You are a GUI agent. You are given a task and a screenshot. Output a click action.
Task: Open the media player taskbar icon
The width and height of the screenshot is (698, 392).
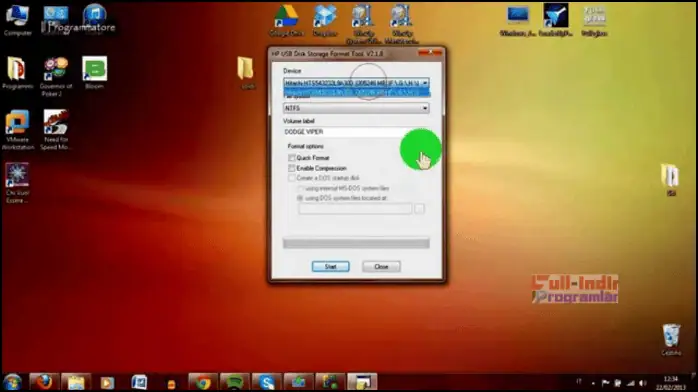point(107,382)
